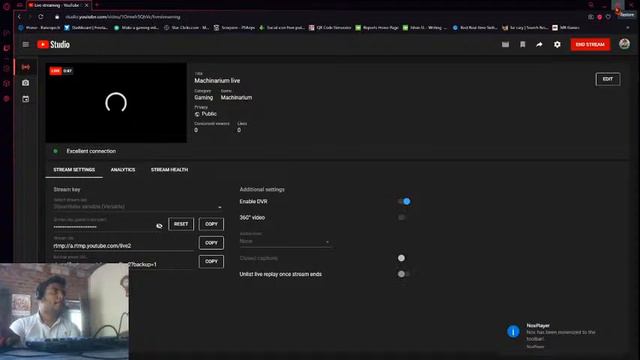Click the Public privacy label

click(x=209, y=114)
